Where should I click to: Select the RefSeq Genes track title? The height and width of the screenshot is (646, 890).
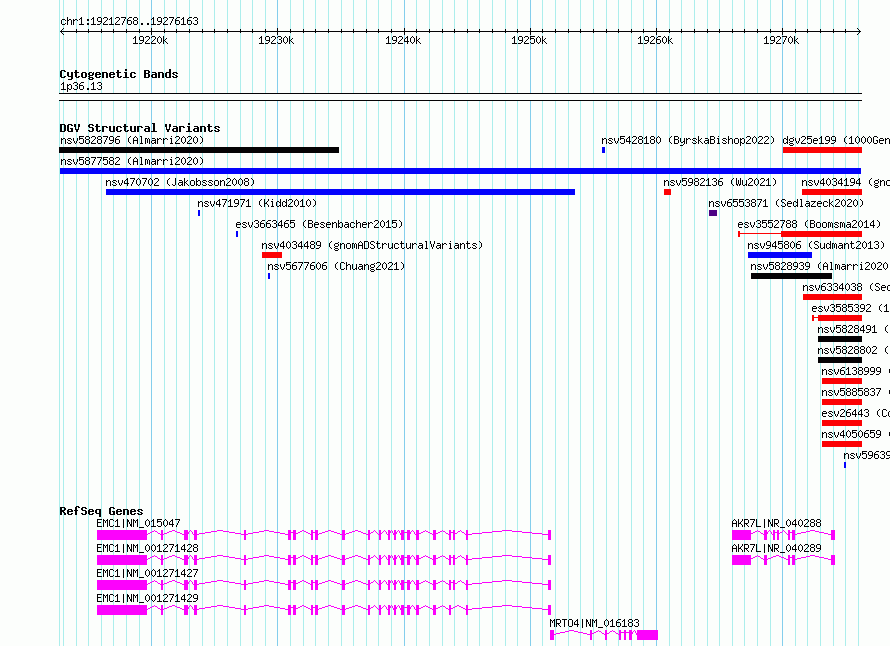click(101, 511)
